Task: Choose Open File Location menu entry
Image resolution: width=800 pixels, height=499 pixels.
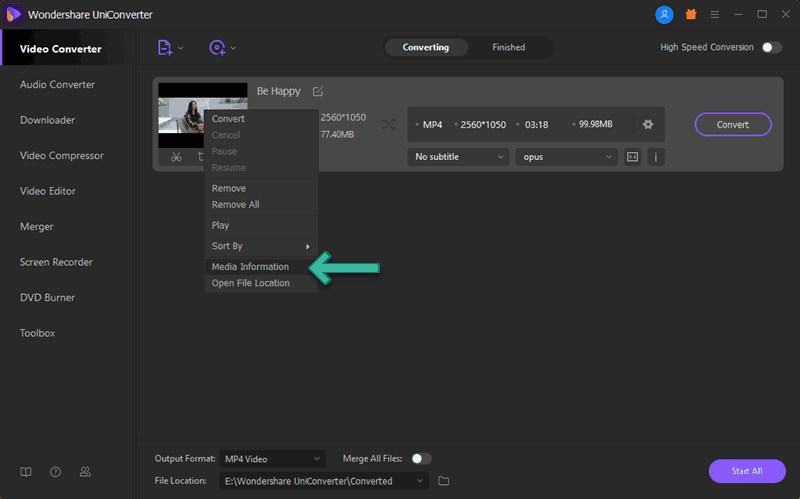Action: (x=261, y=283)
